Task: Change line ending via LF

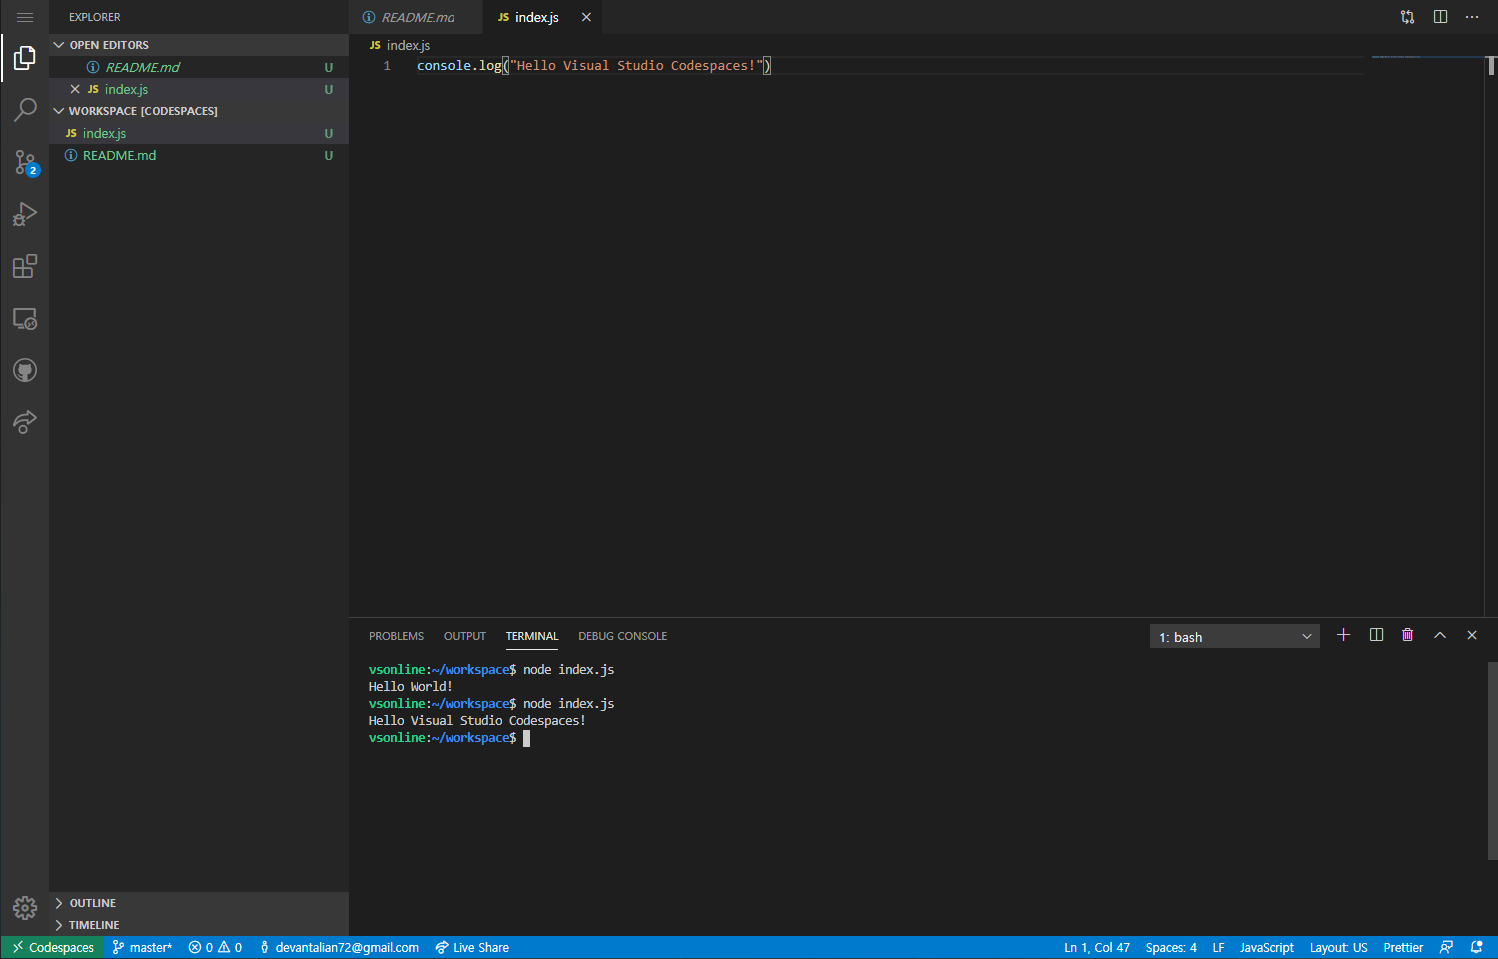Action: pos(1218,947)
